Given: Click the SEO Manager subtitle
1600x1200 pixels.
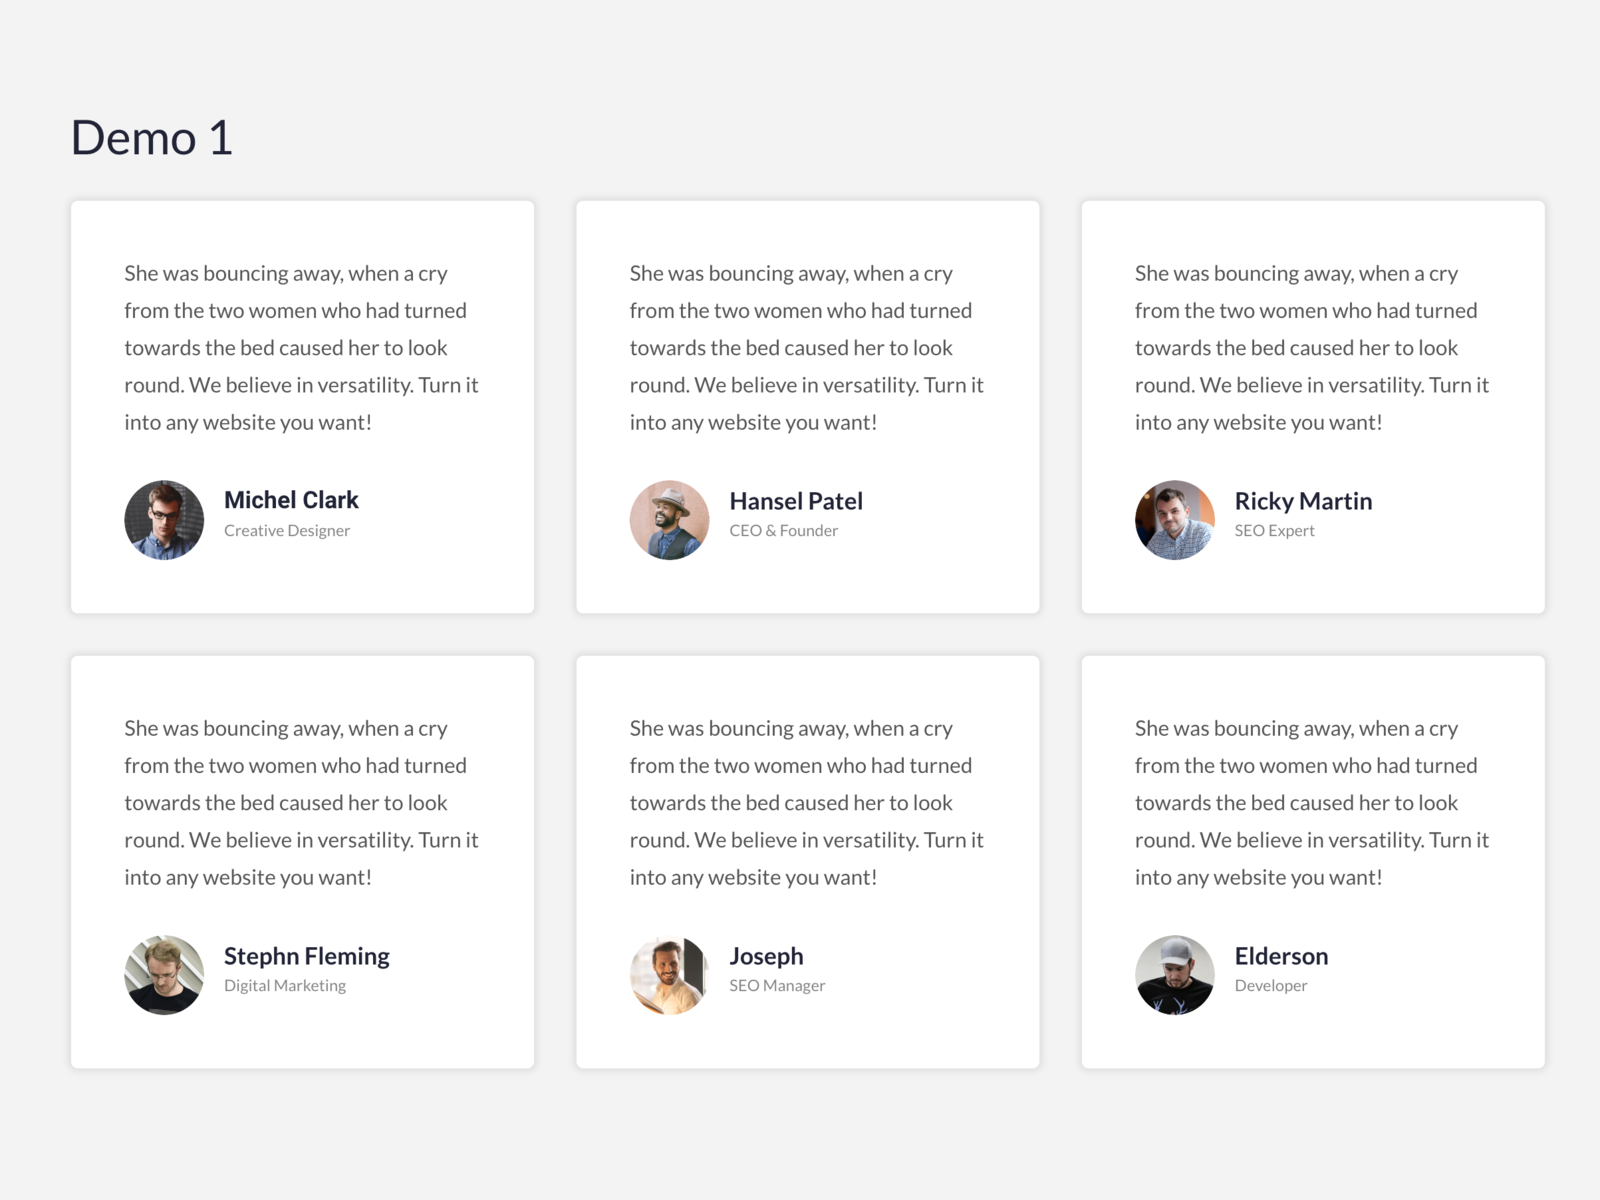Looking at the screenshot, I should (777, 986).
